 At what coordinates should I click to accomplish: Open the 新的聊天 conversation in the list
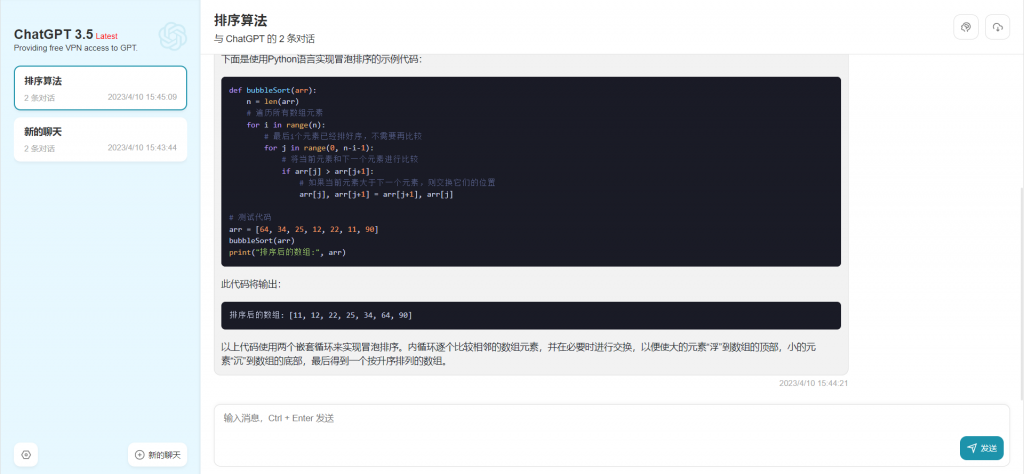101,139
